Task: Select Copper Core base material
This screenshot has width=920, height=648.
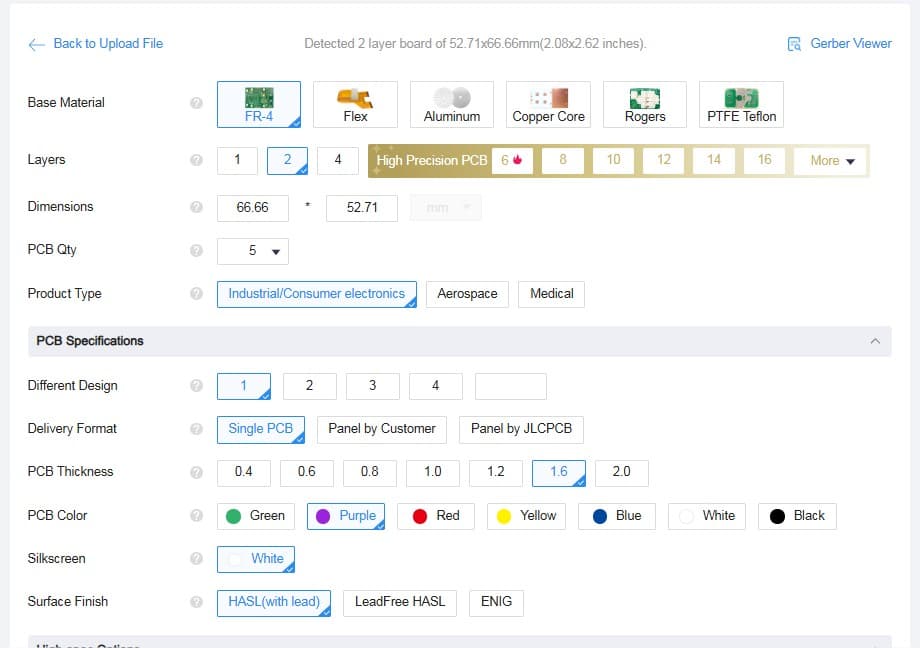Action: (x=549, y=104)
